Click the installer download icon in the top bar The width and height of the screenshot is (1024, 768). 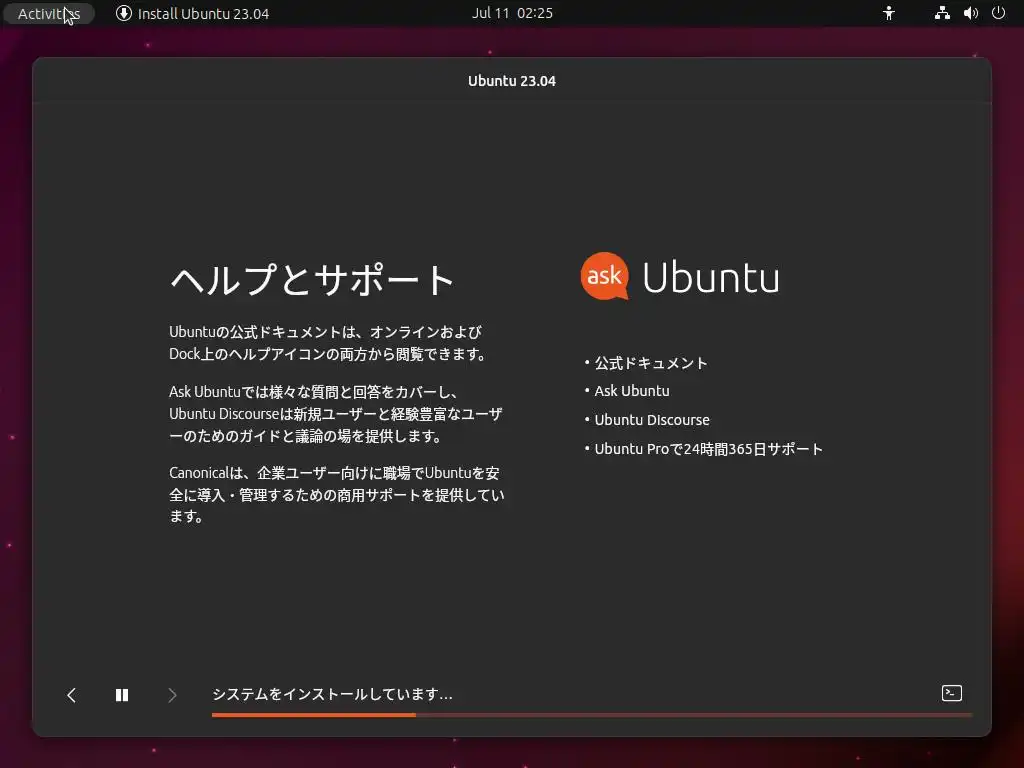pyautogui.click(x=123, y=13)
